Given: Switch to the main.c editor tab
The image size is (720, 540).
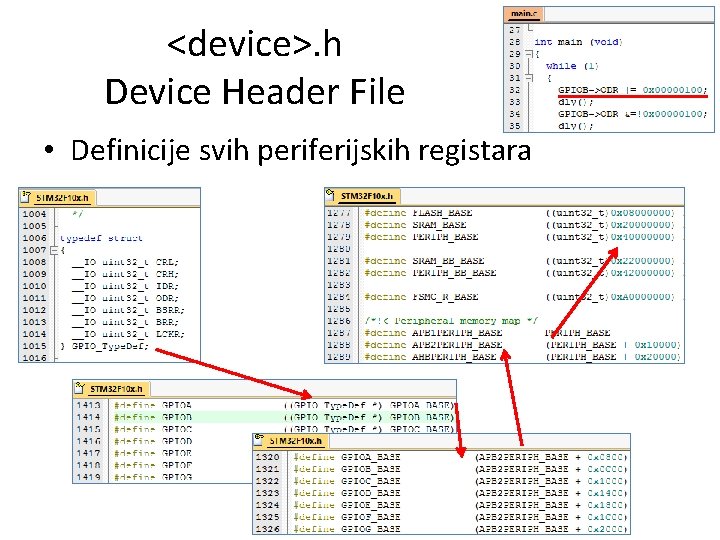Looking at the screenshot, I should pos(523,14).
